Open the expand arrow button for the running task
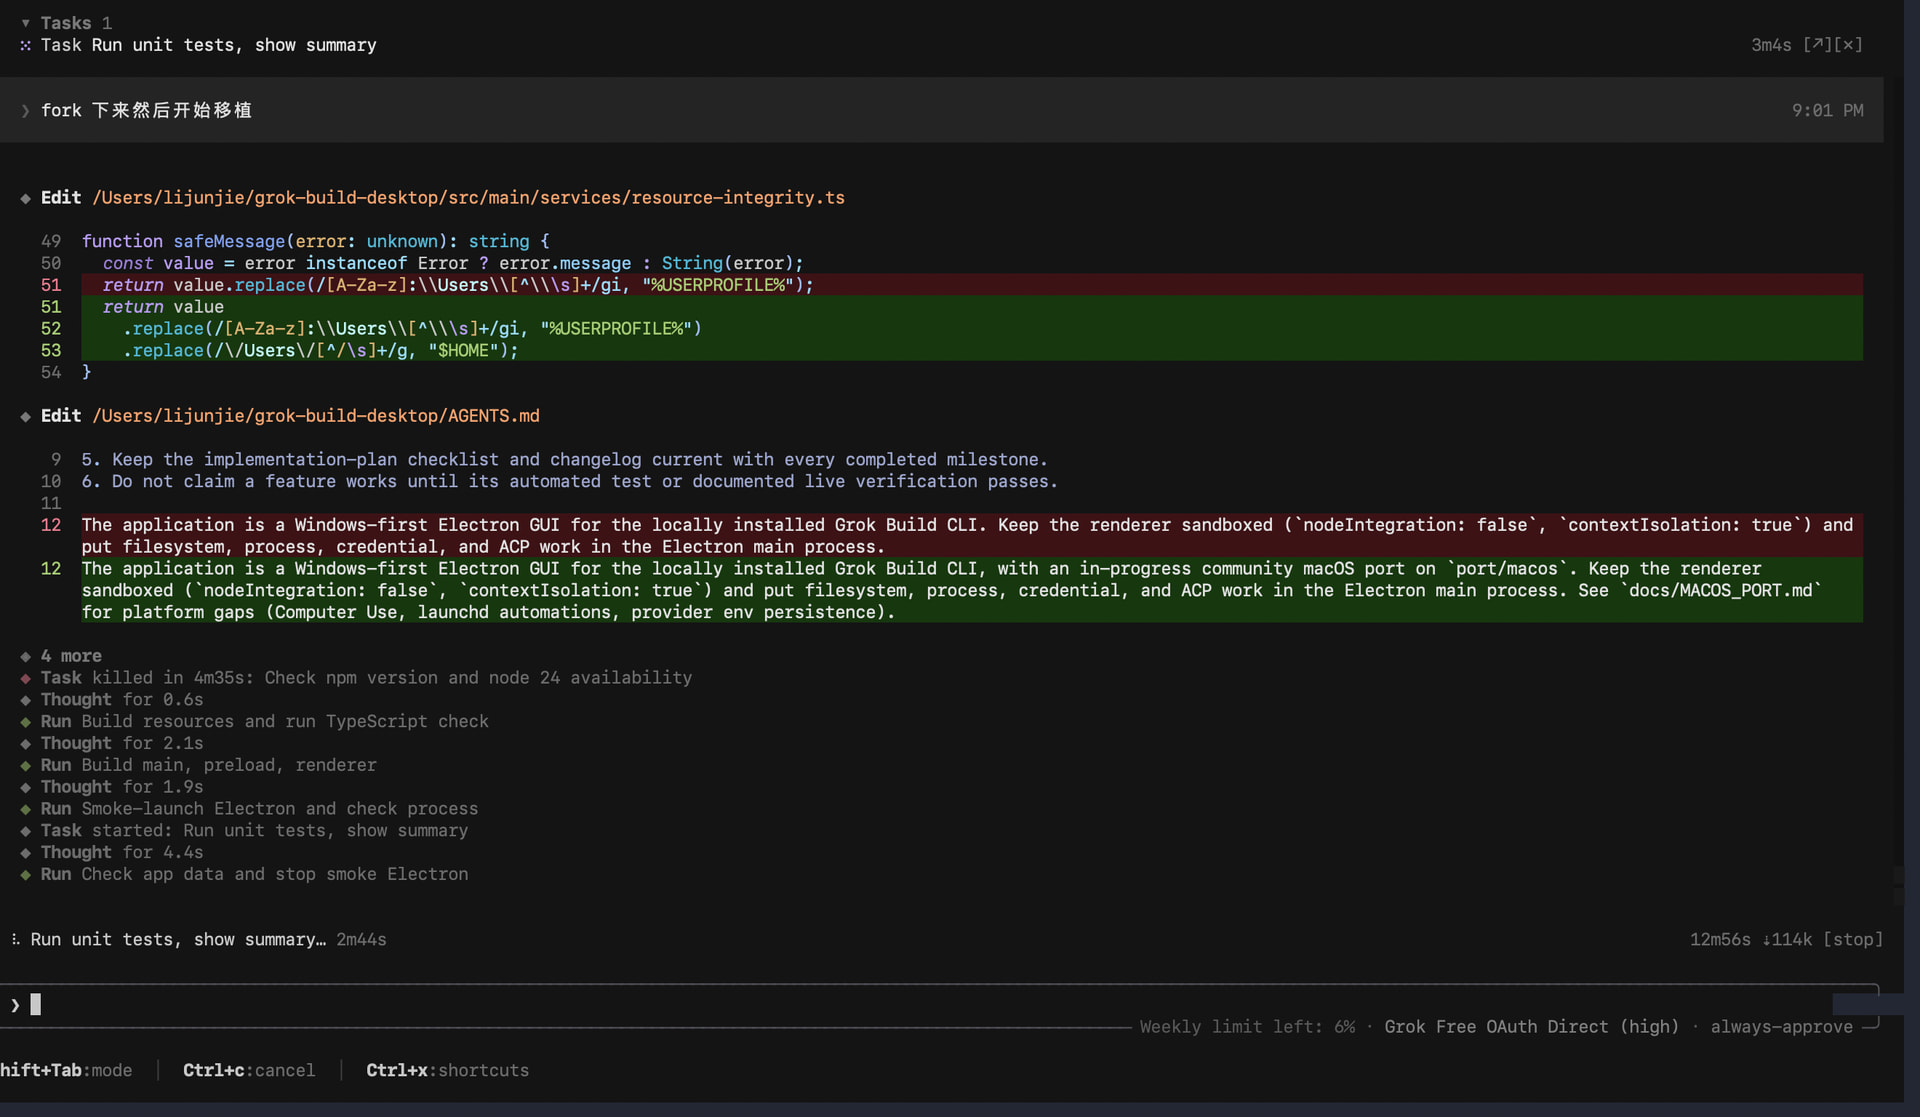1920x1117 pixels. [x=1817, y=45]
